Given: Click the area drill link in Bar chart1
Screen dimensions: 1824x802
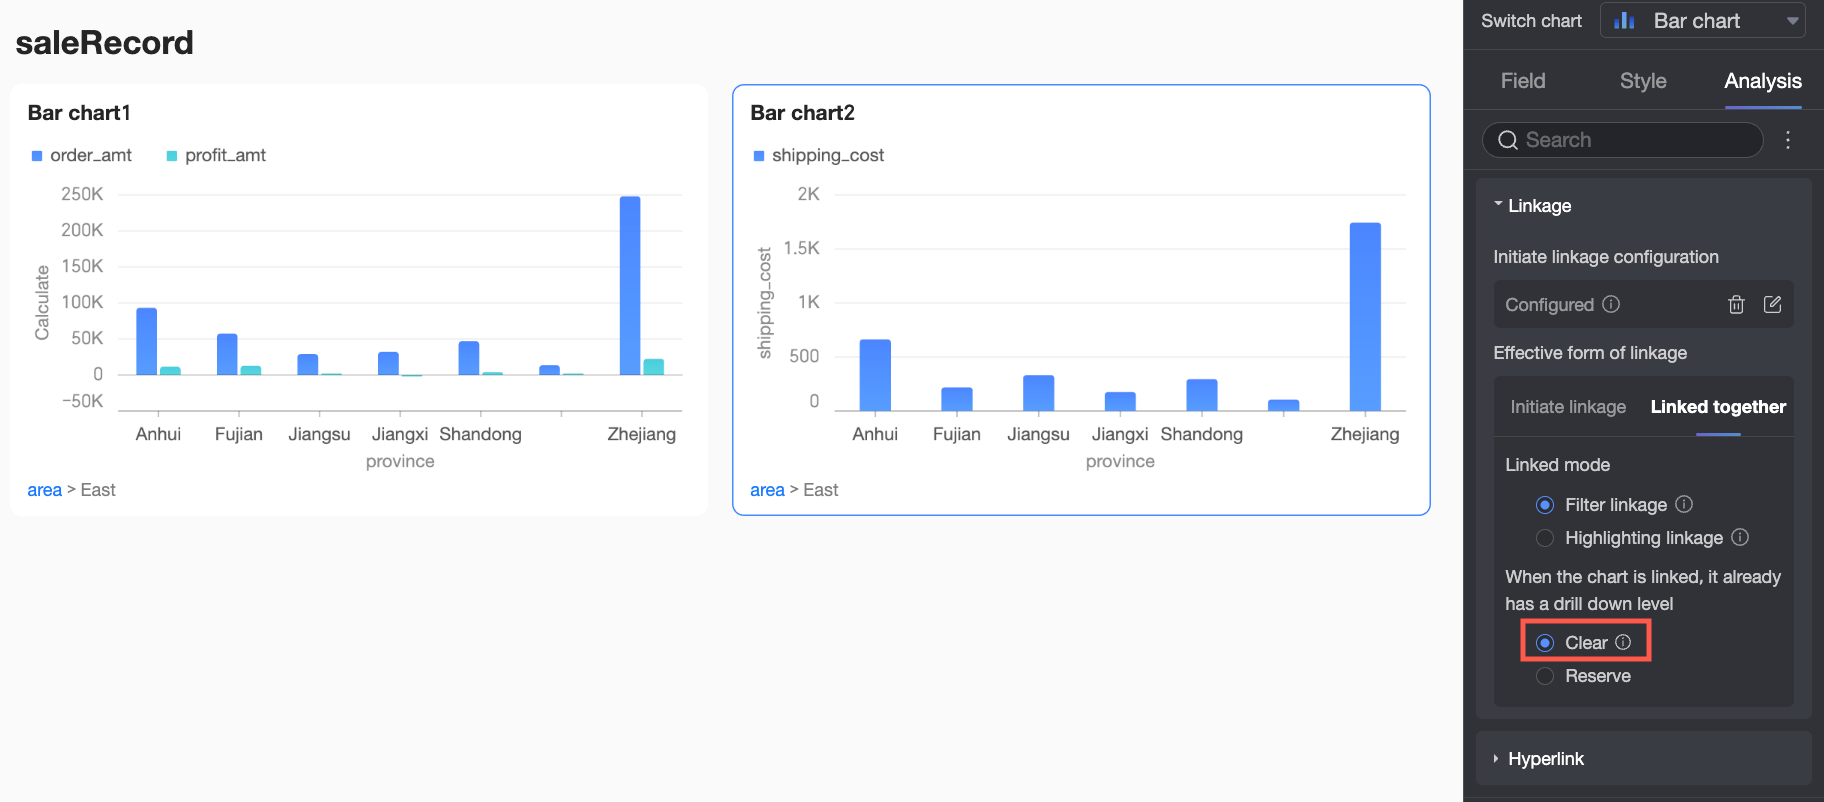Looking at the screenshot, I should (x=44, y=490).
